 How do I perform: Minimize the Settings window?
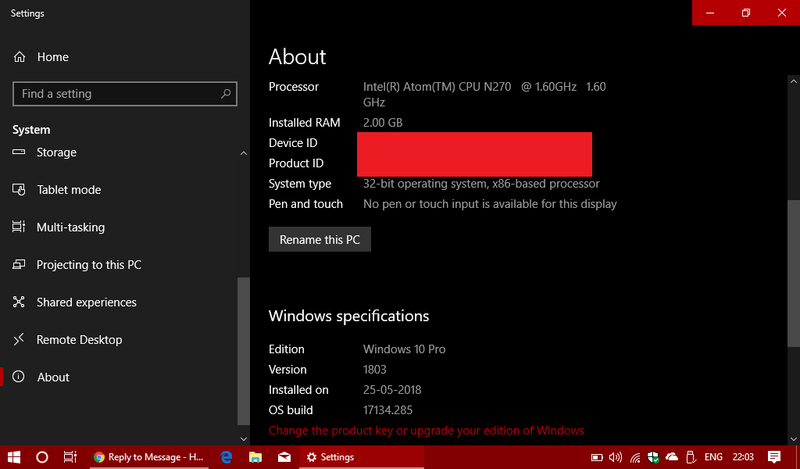710,13
